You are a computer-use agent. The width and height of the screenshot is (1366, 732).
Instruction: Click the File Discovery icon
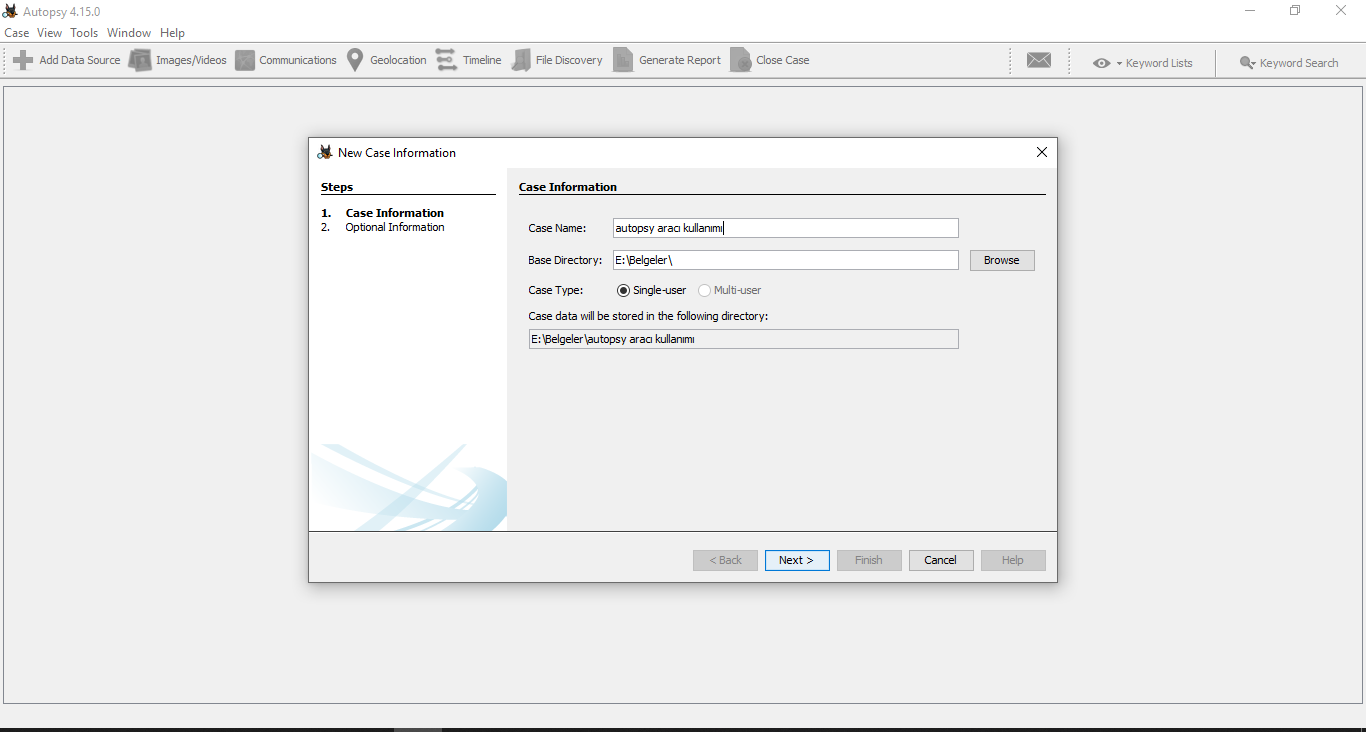point(521,60)
